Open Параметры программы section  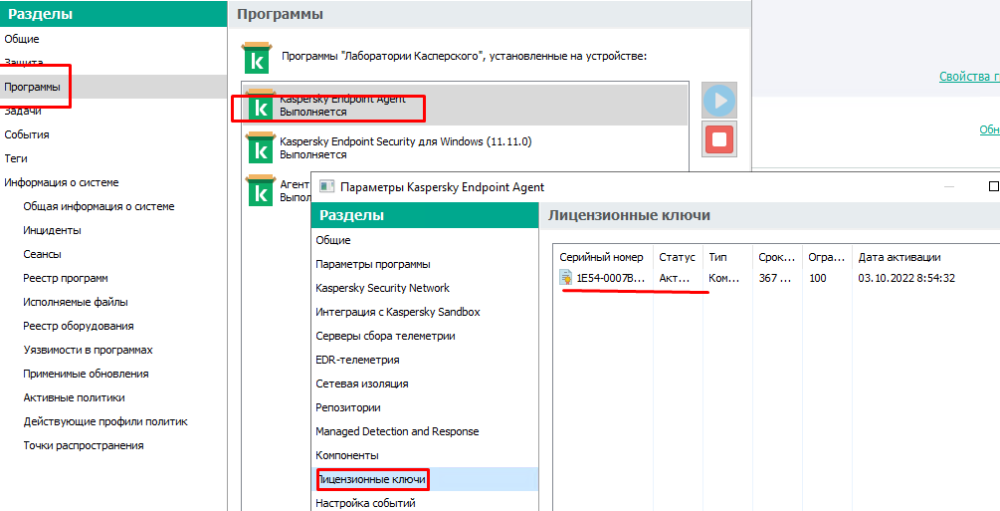click(373, 264)
